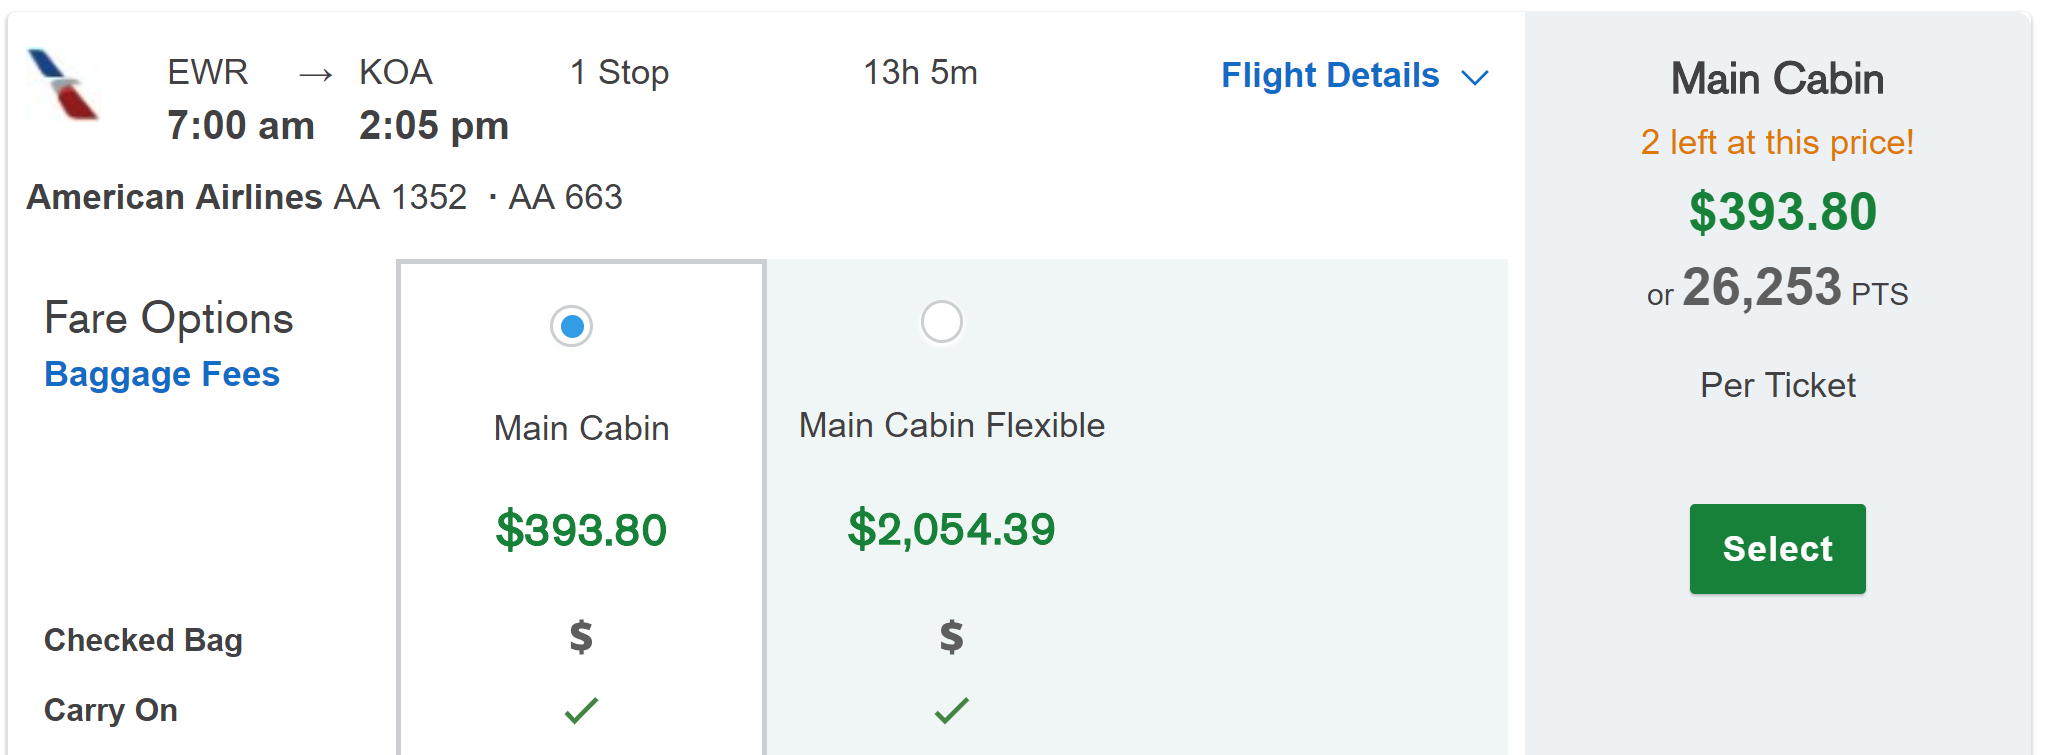Click the American Airlines logo icon

62,85
